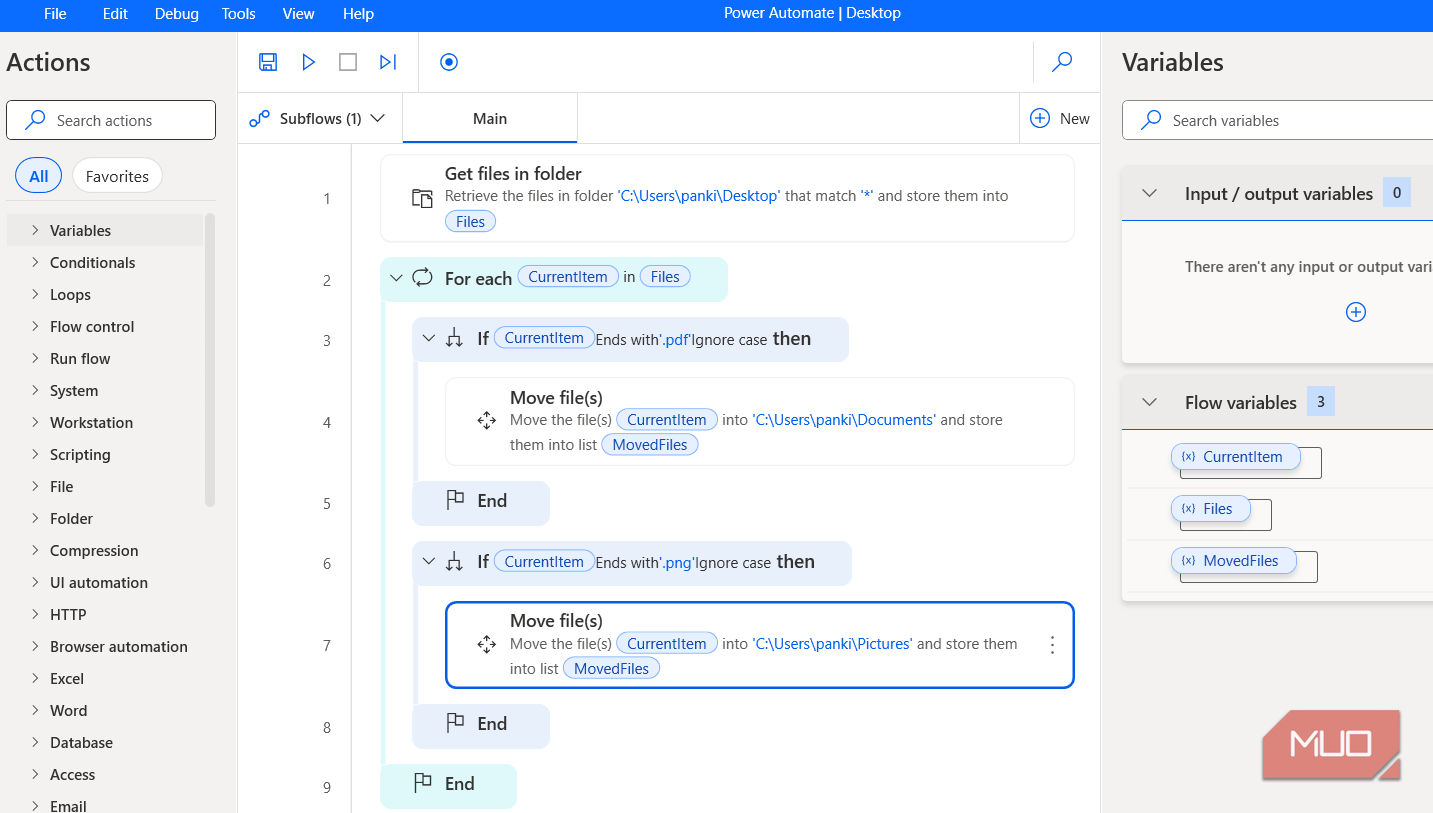The height and width of the screenshot is (813, 1433).
Task: Select the All actions filter
Action: click(38, 176)
